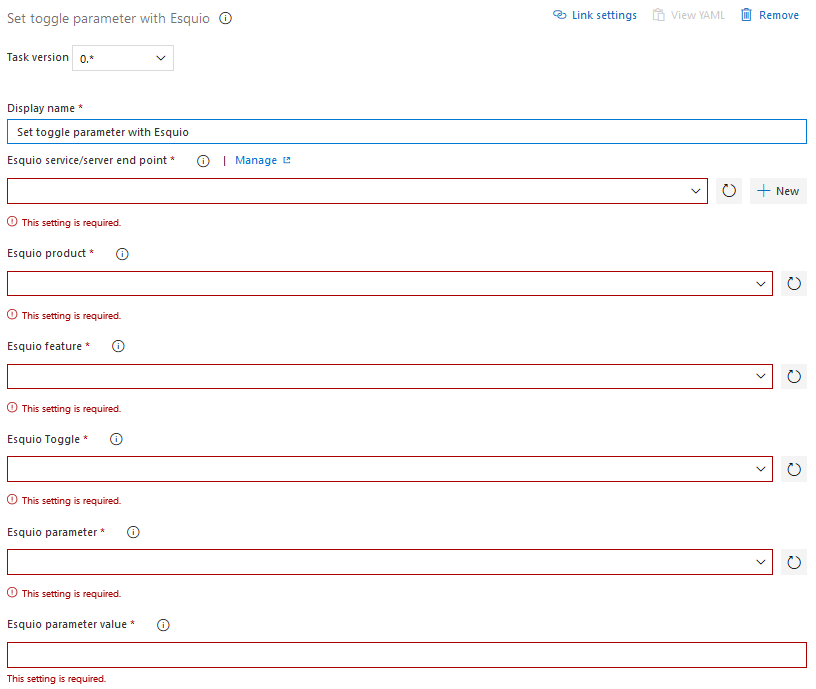Show info for Esquio service end point
The image size is (816, 689).
(x=203, y=161)
